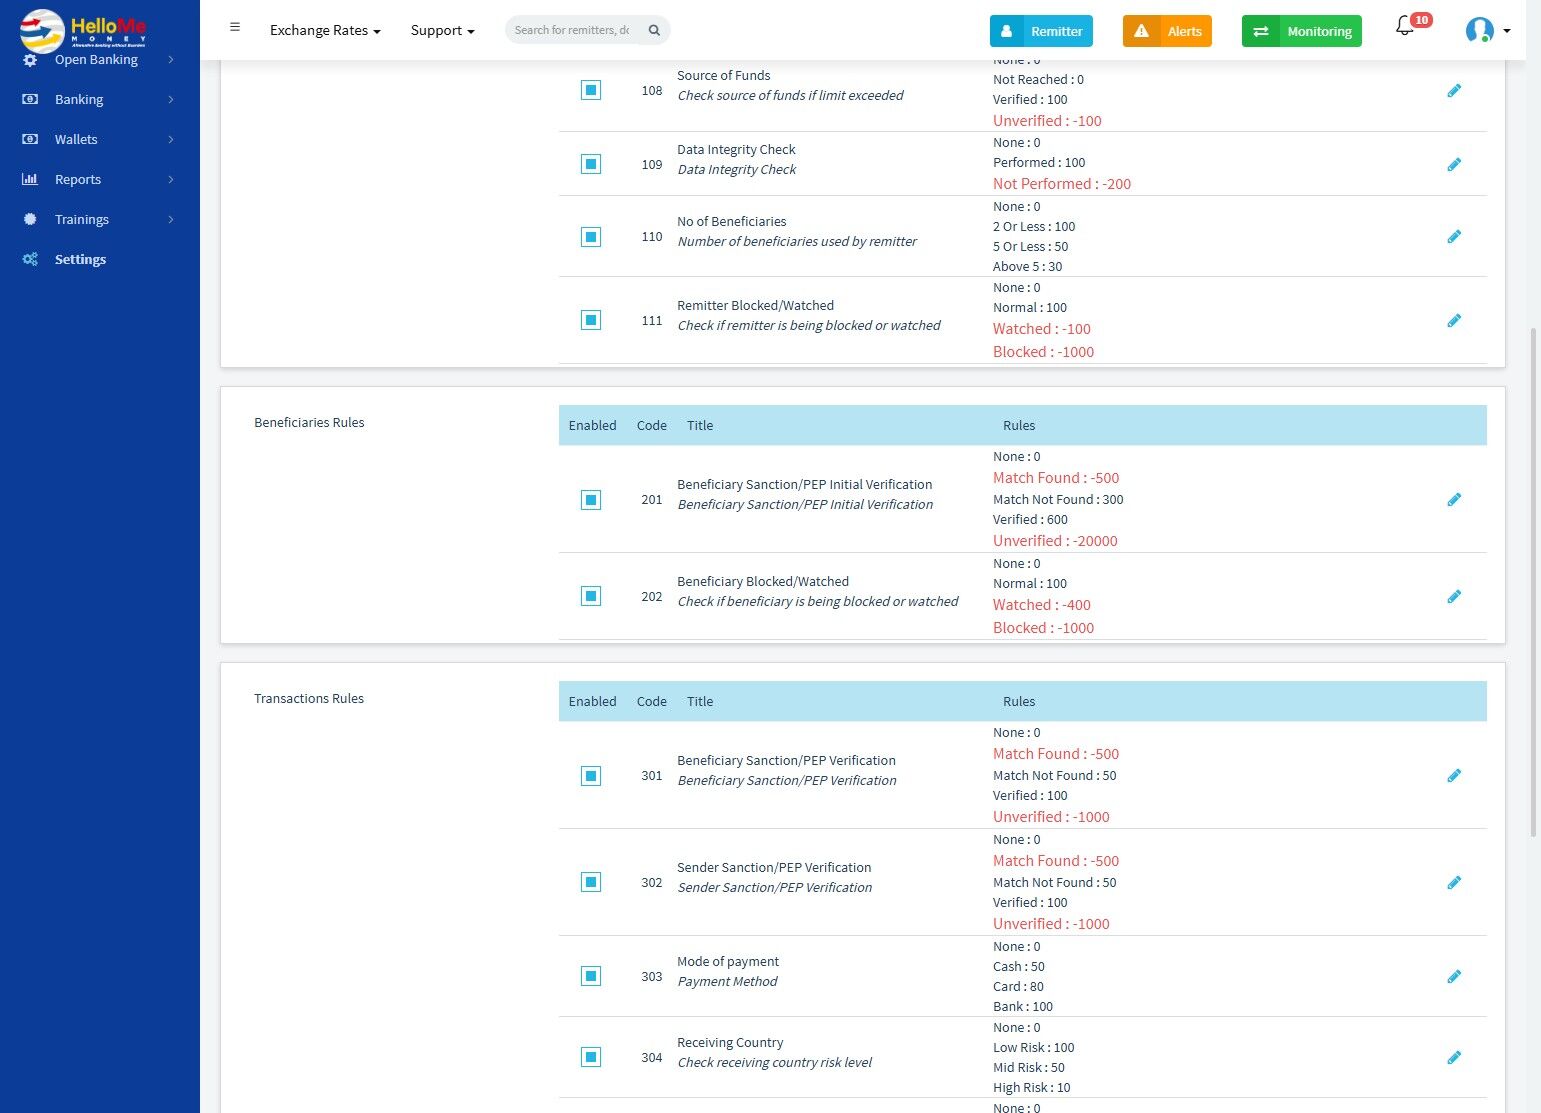The height and width of the screenshot is (1113, 1541).
Task: Open the Exchange Rates dropdown
Action: (325, 30)
